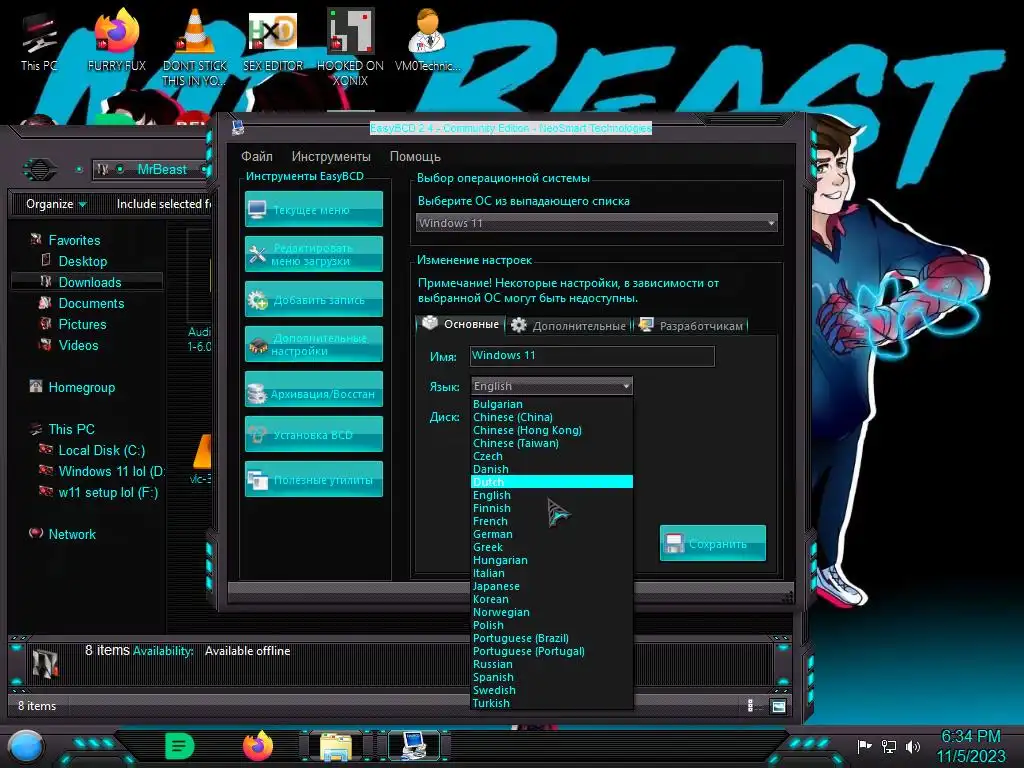
Task: Choose Finnish from the language list
Action: pyautogui.click(x=551, y=508)
